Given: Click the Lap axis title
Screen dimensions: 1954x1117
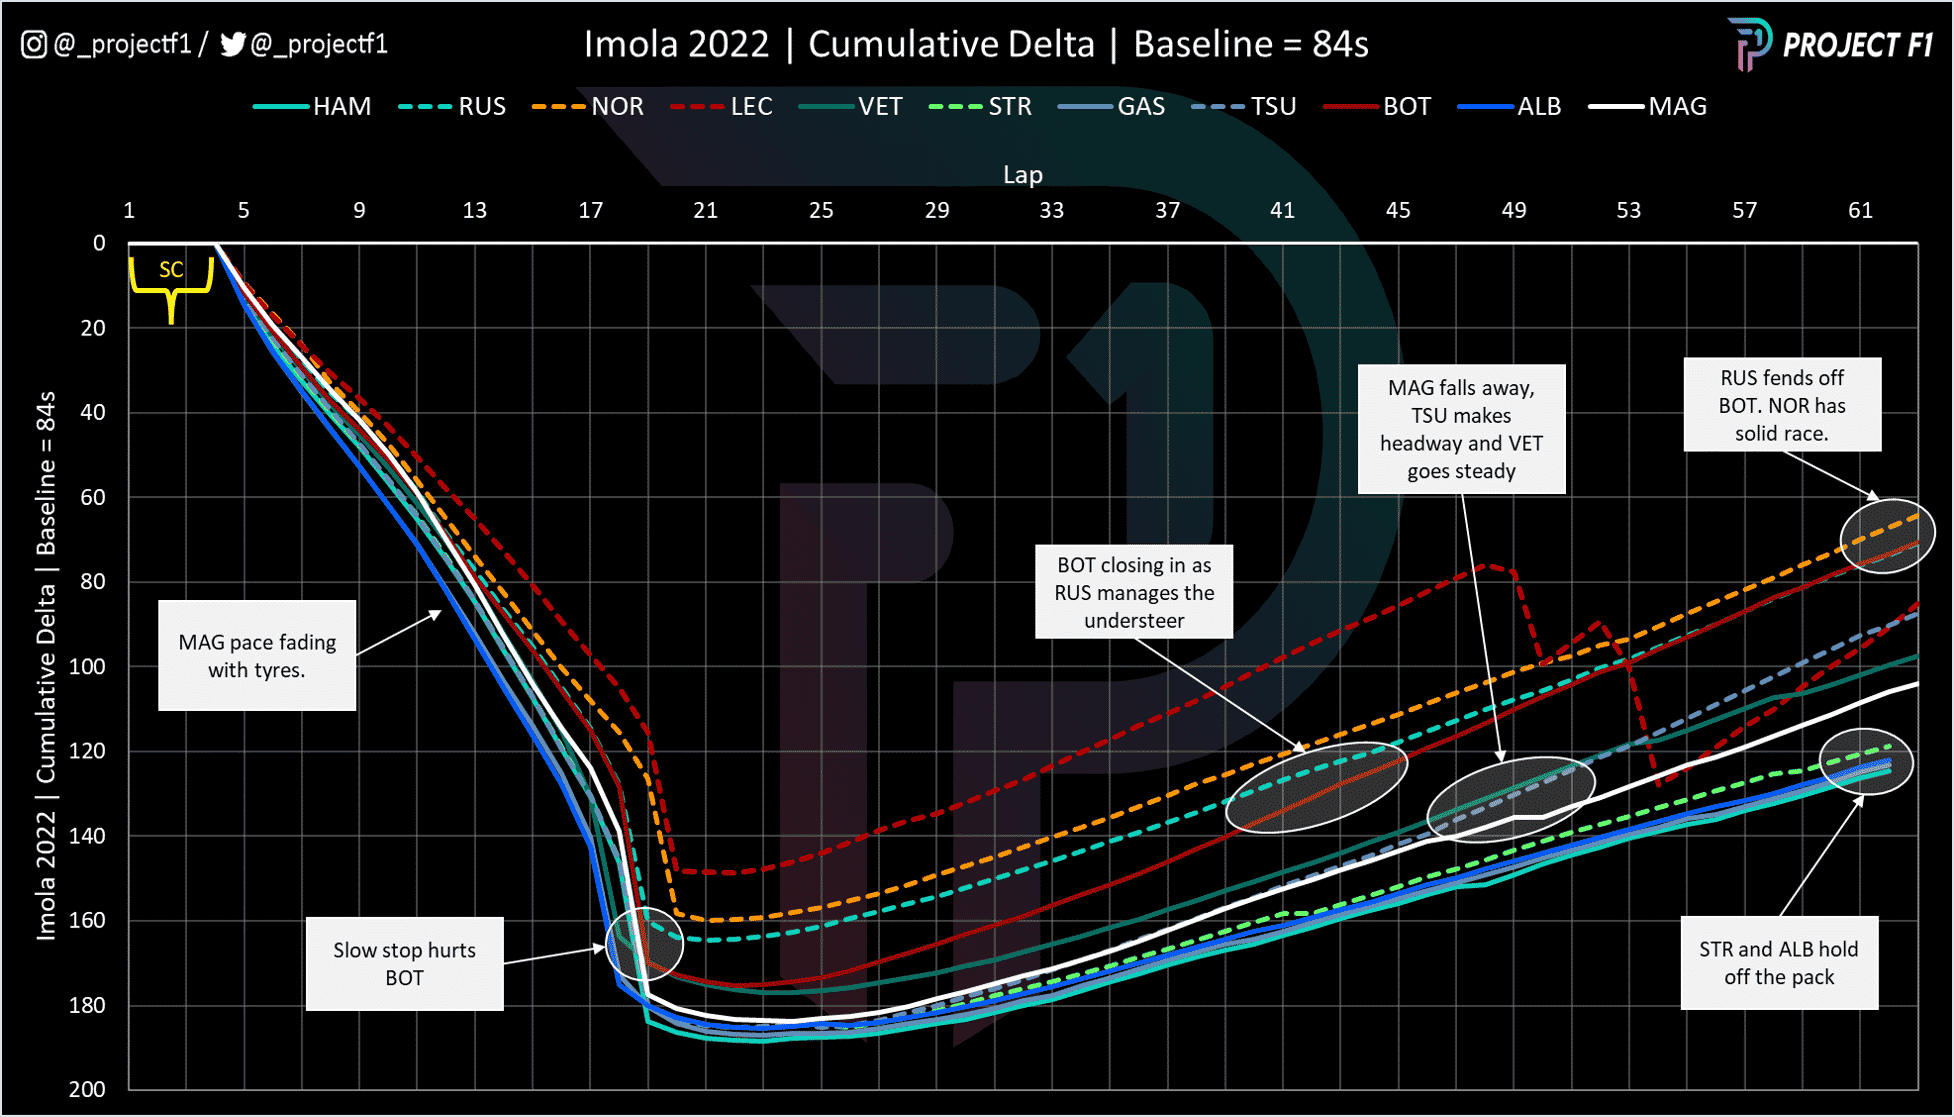Looking at the screenshot, I should pyautogui.click(x=1022, y=175).
